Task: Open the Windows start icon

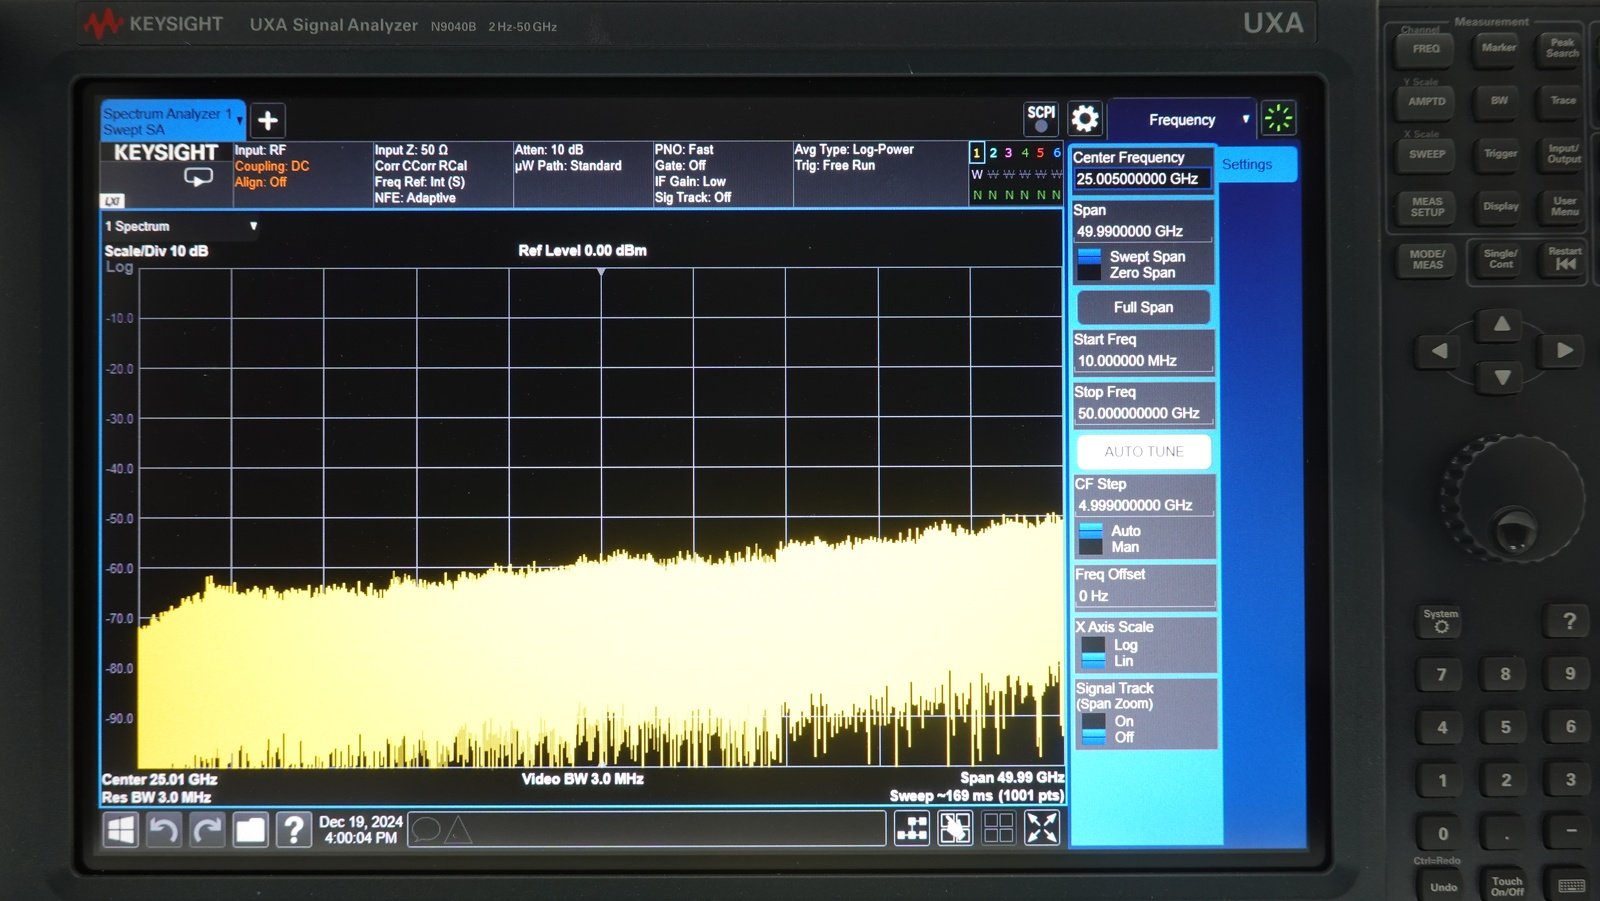Action: pyautogui.click(x=121, y=829)
